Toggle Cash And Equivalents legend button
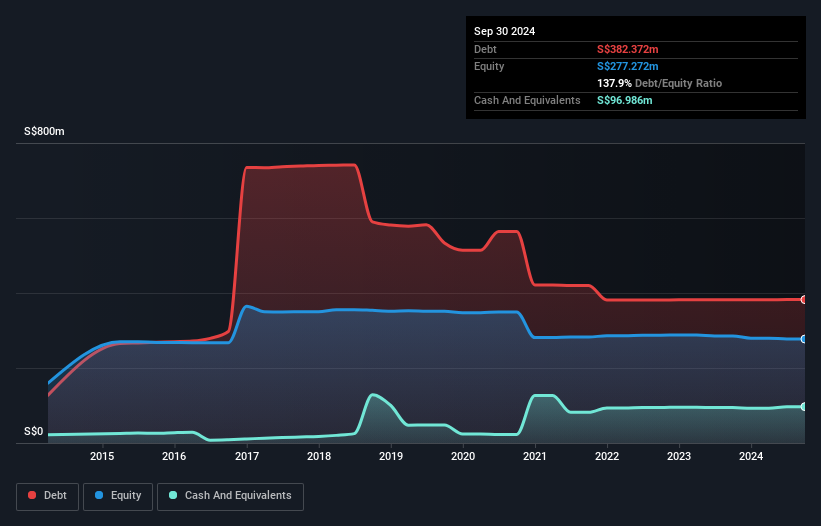 (x=230, y=496)
